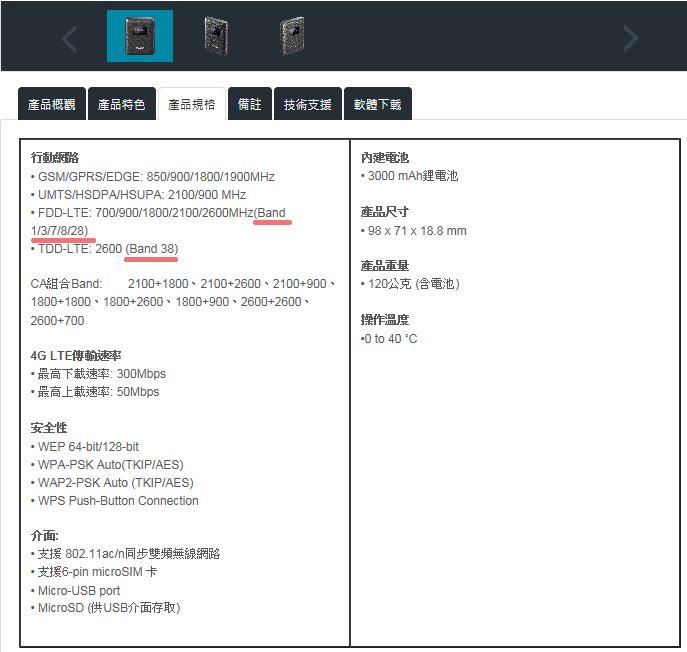Click the CA組合Band label
Screen dimensions: 687x652
[66, 283]
